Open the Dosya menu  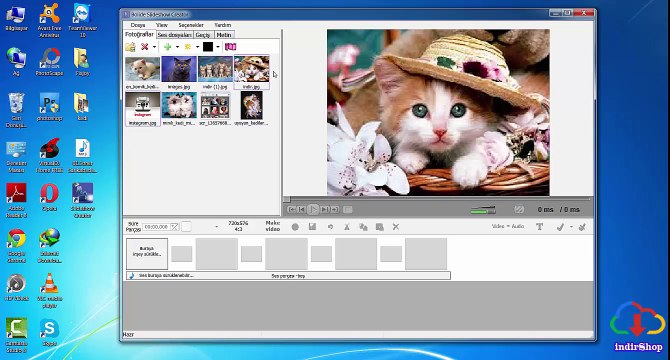coord(138,25)
